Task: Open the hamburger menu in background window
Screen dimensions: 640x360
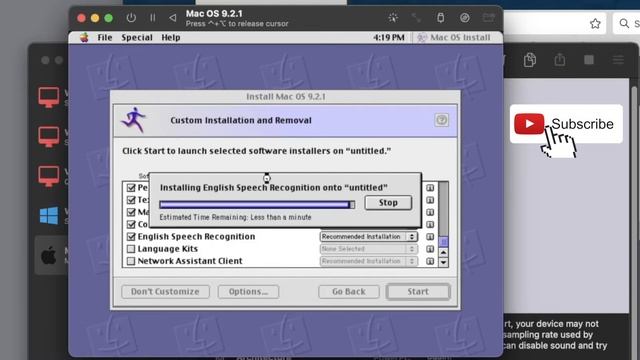Action: pos(618,60)
